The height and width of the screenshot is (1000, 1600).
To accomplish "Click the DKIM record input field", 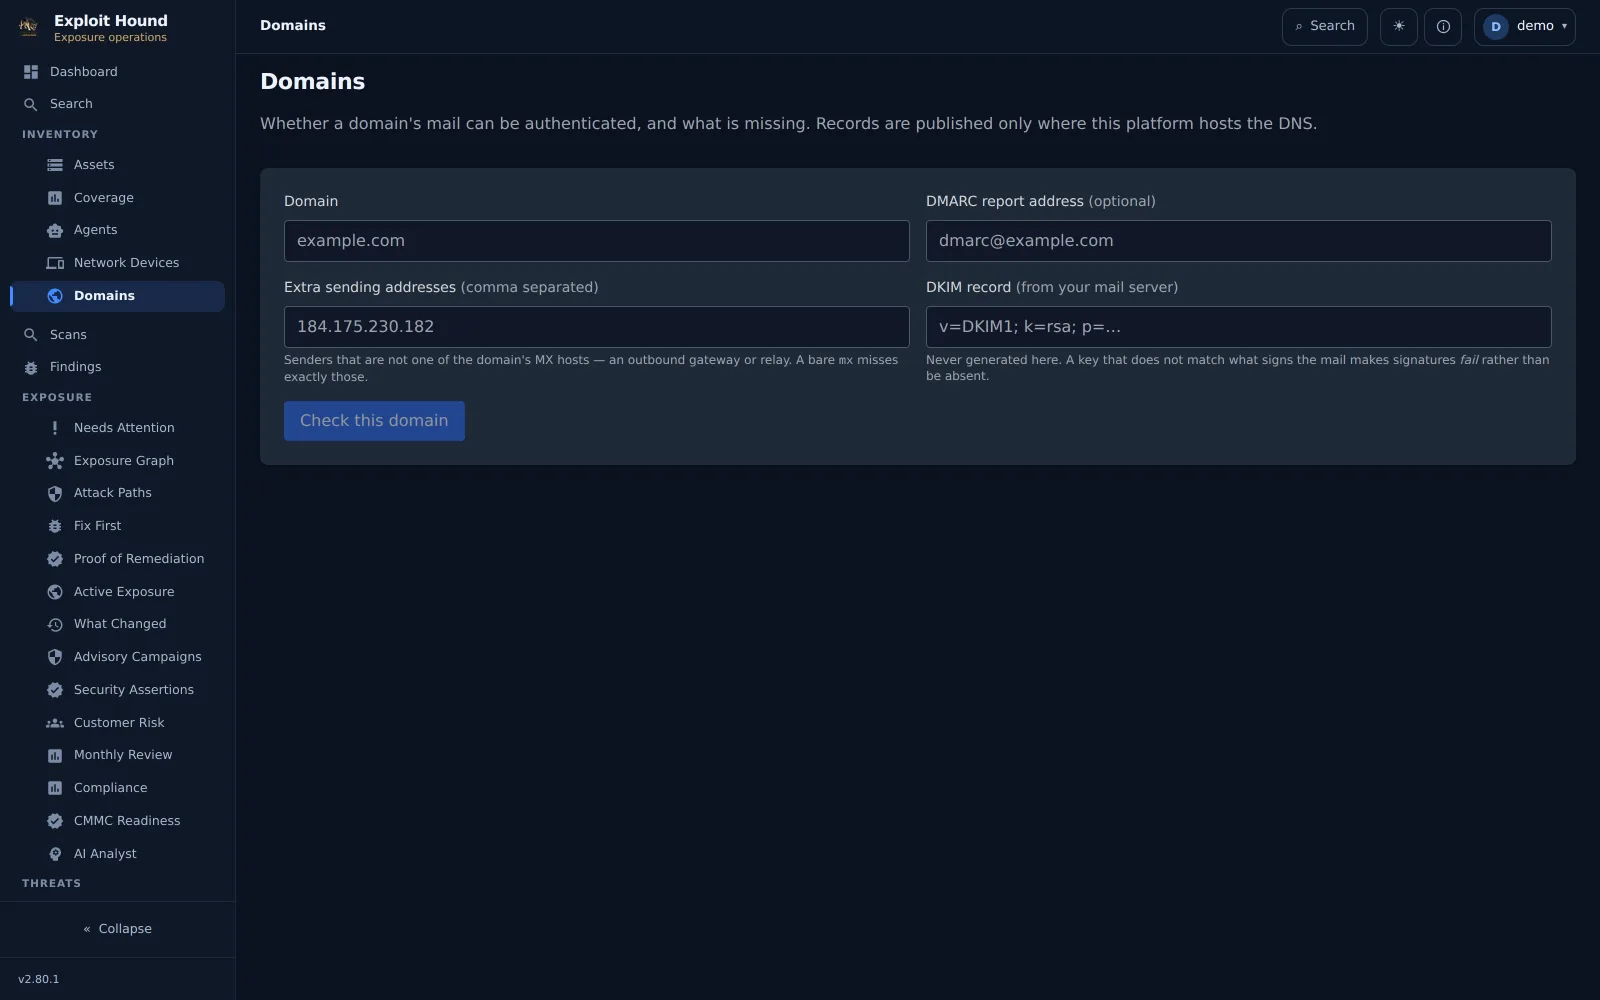I will coord(1239,327).
